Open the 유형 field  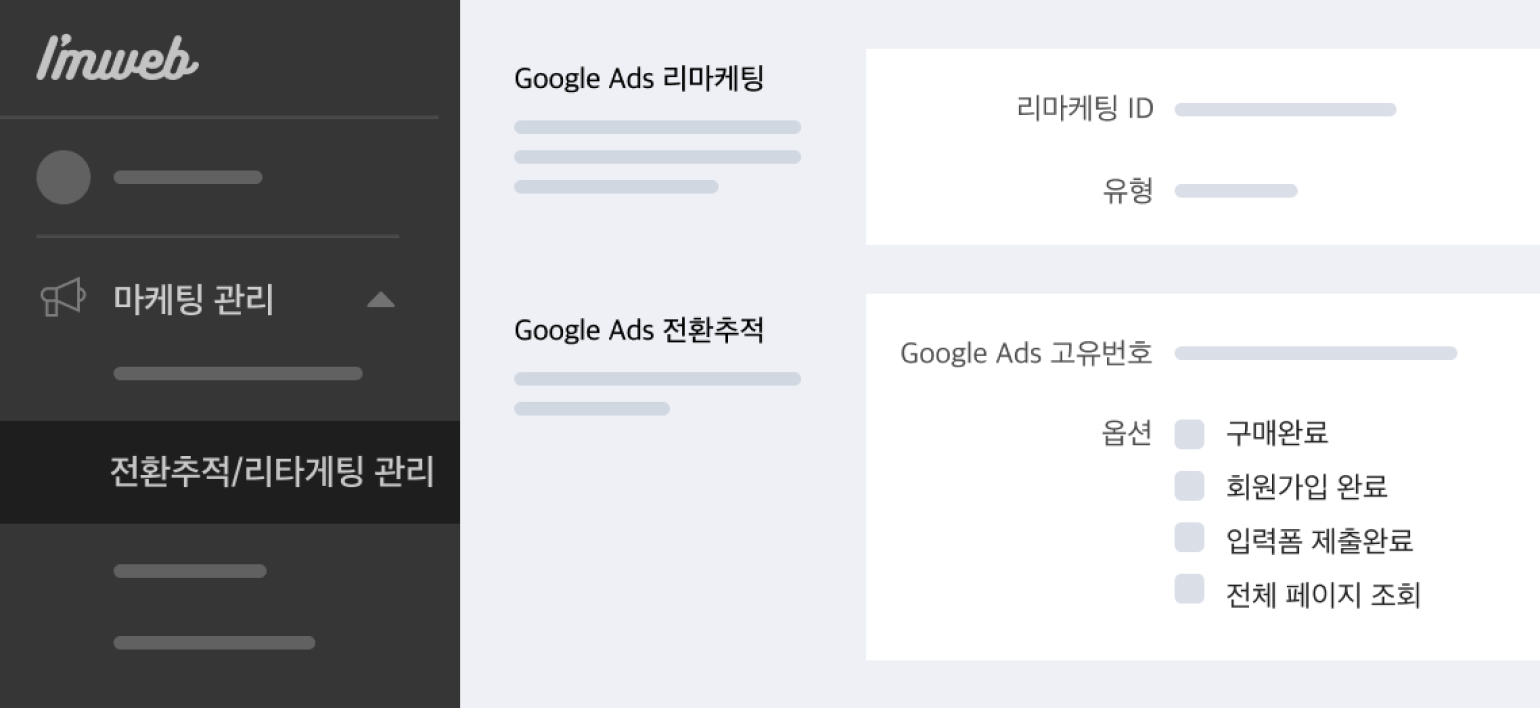pyautogui.click(x=1236, y=191)
